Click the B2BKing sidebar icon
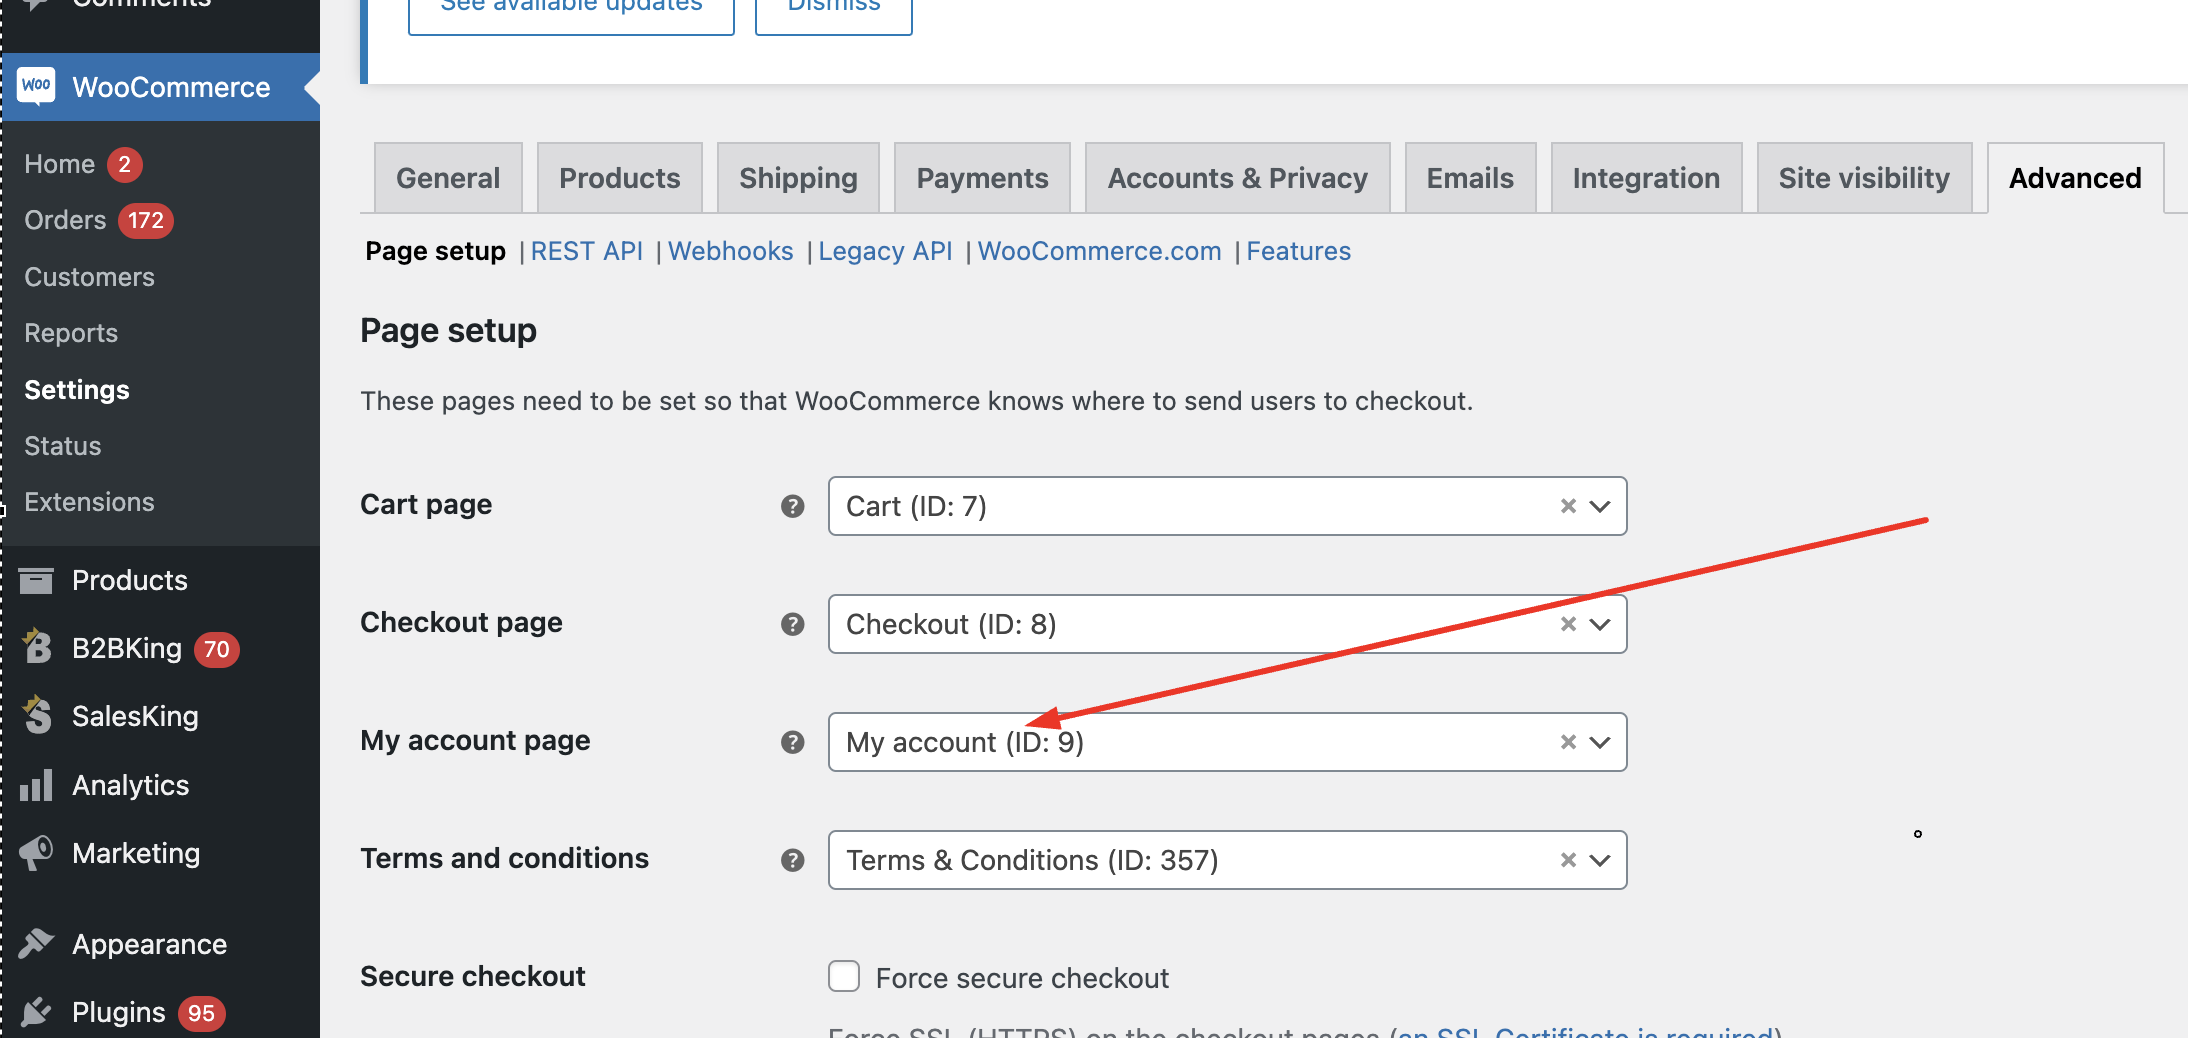This screenshot has height=1038, width=2188. (37, 647)
